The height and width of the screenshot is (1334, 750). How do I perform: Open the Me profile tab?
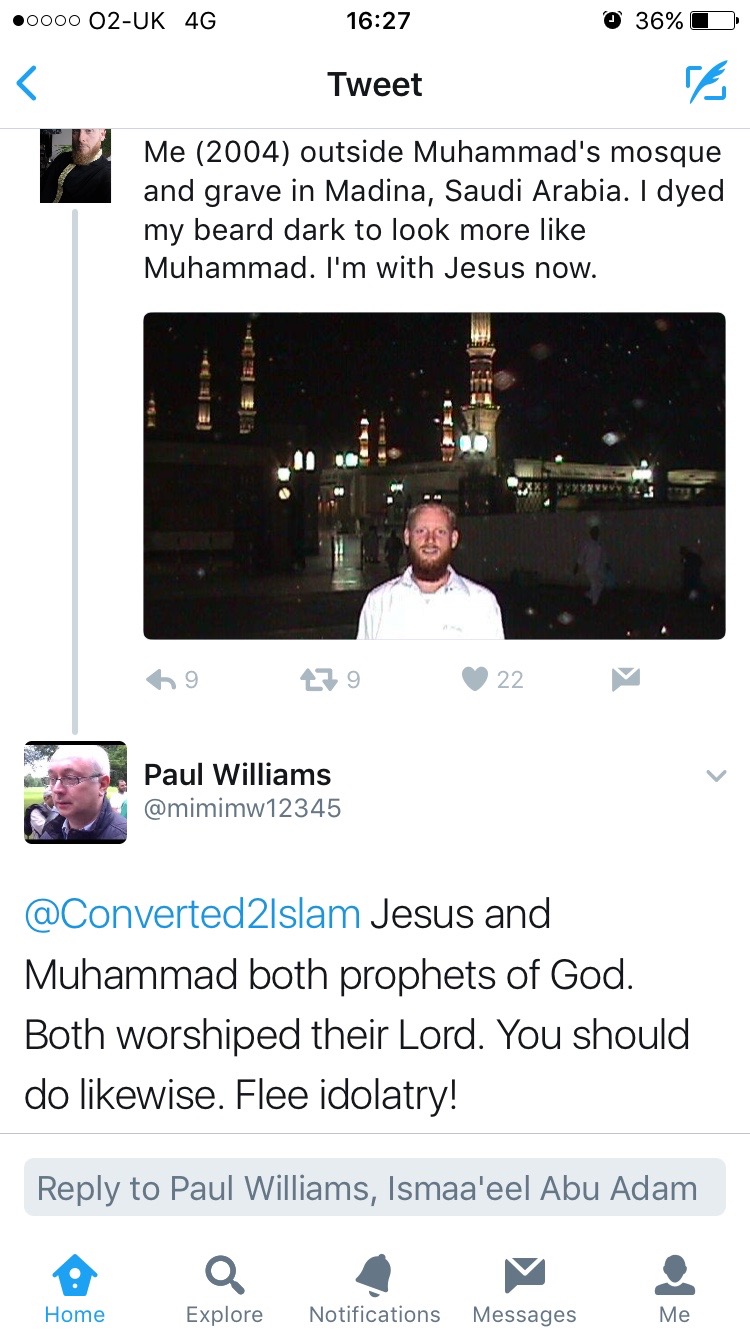pyautogui.click(x=674, y=1290)
